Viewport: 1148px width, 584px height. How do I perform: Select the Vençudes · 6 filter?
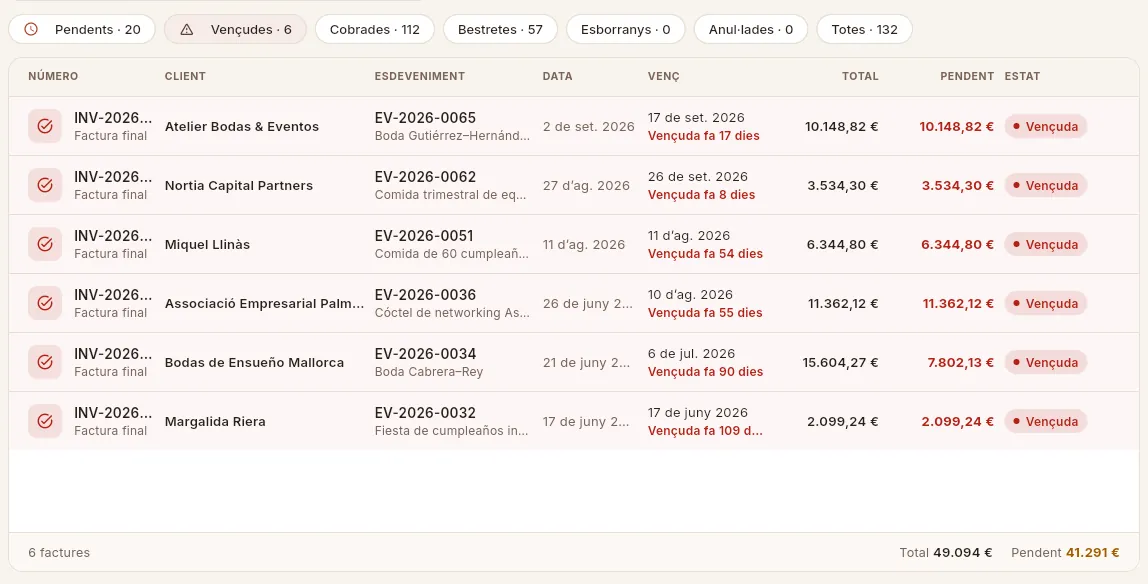tap(235, 29)
